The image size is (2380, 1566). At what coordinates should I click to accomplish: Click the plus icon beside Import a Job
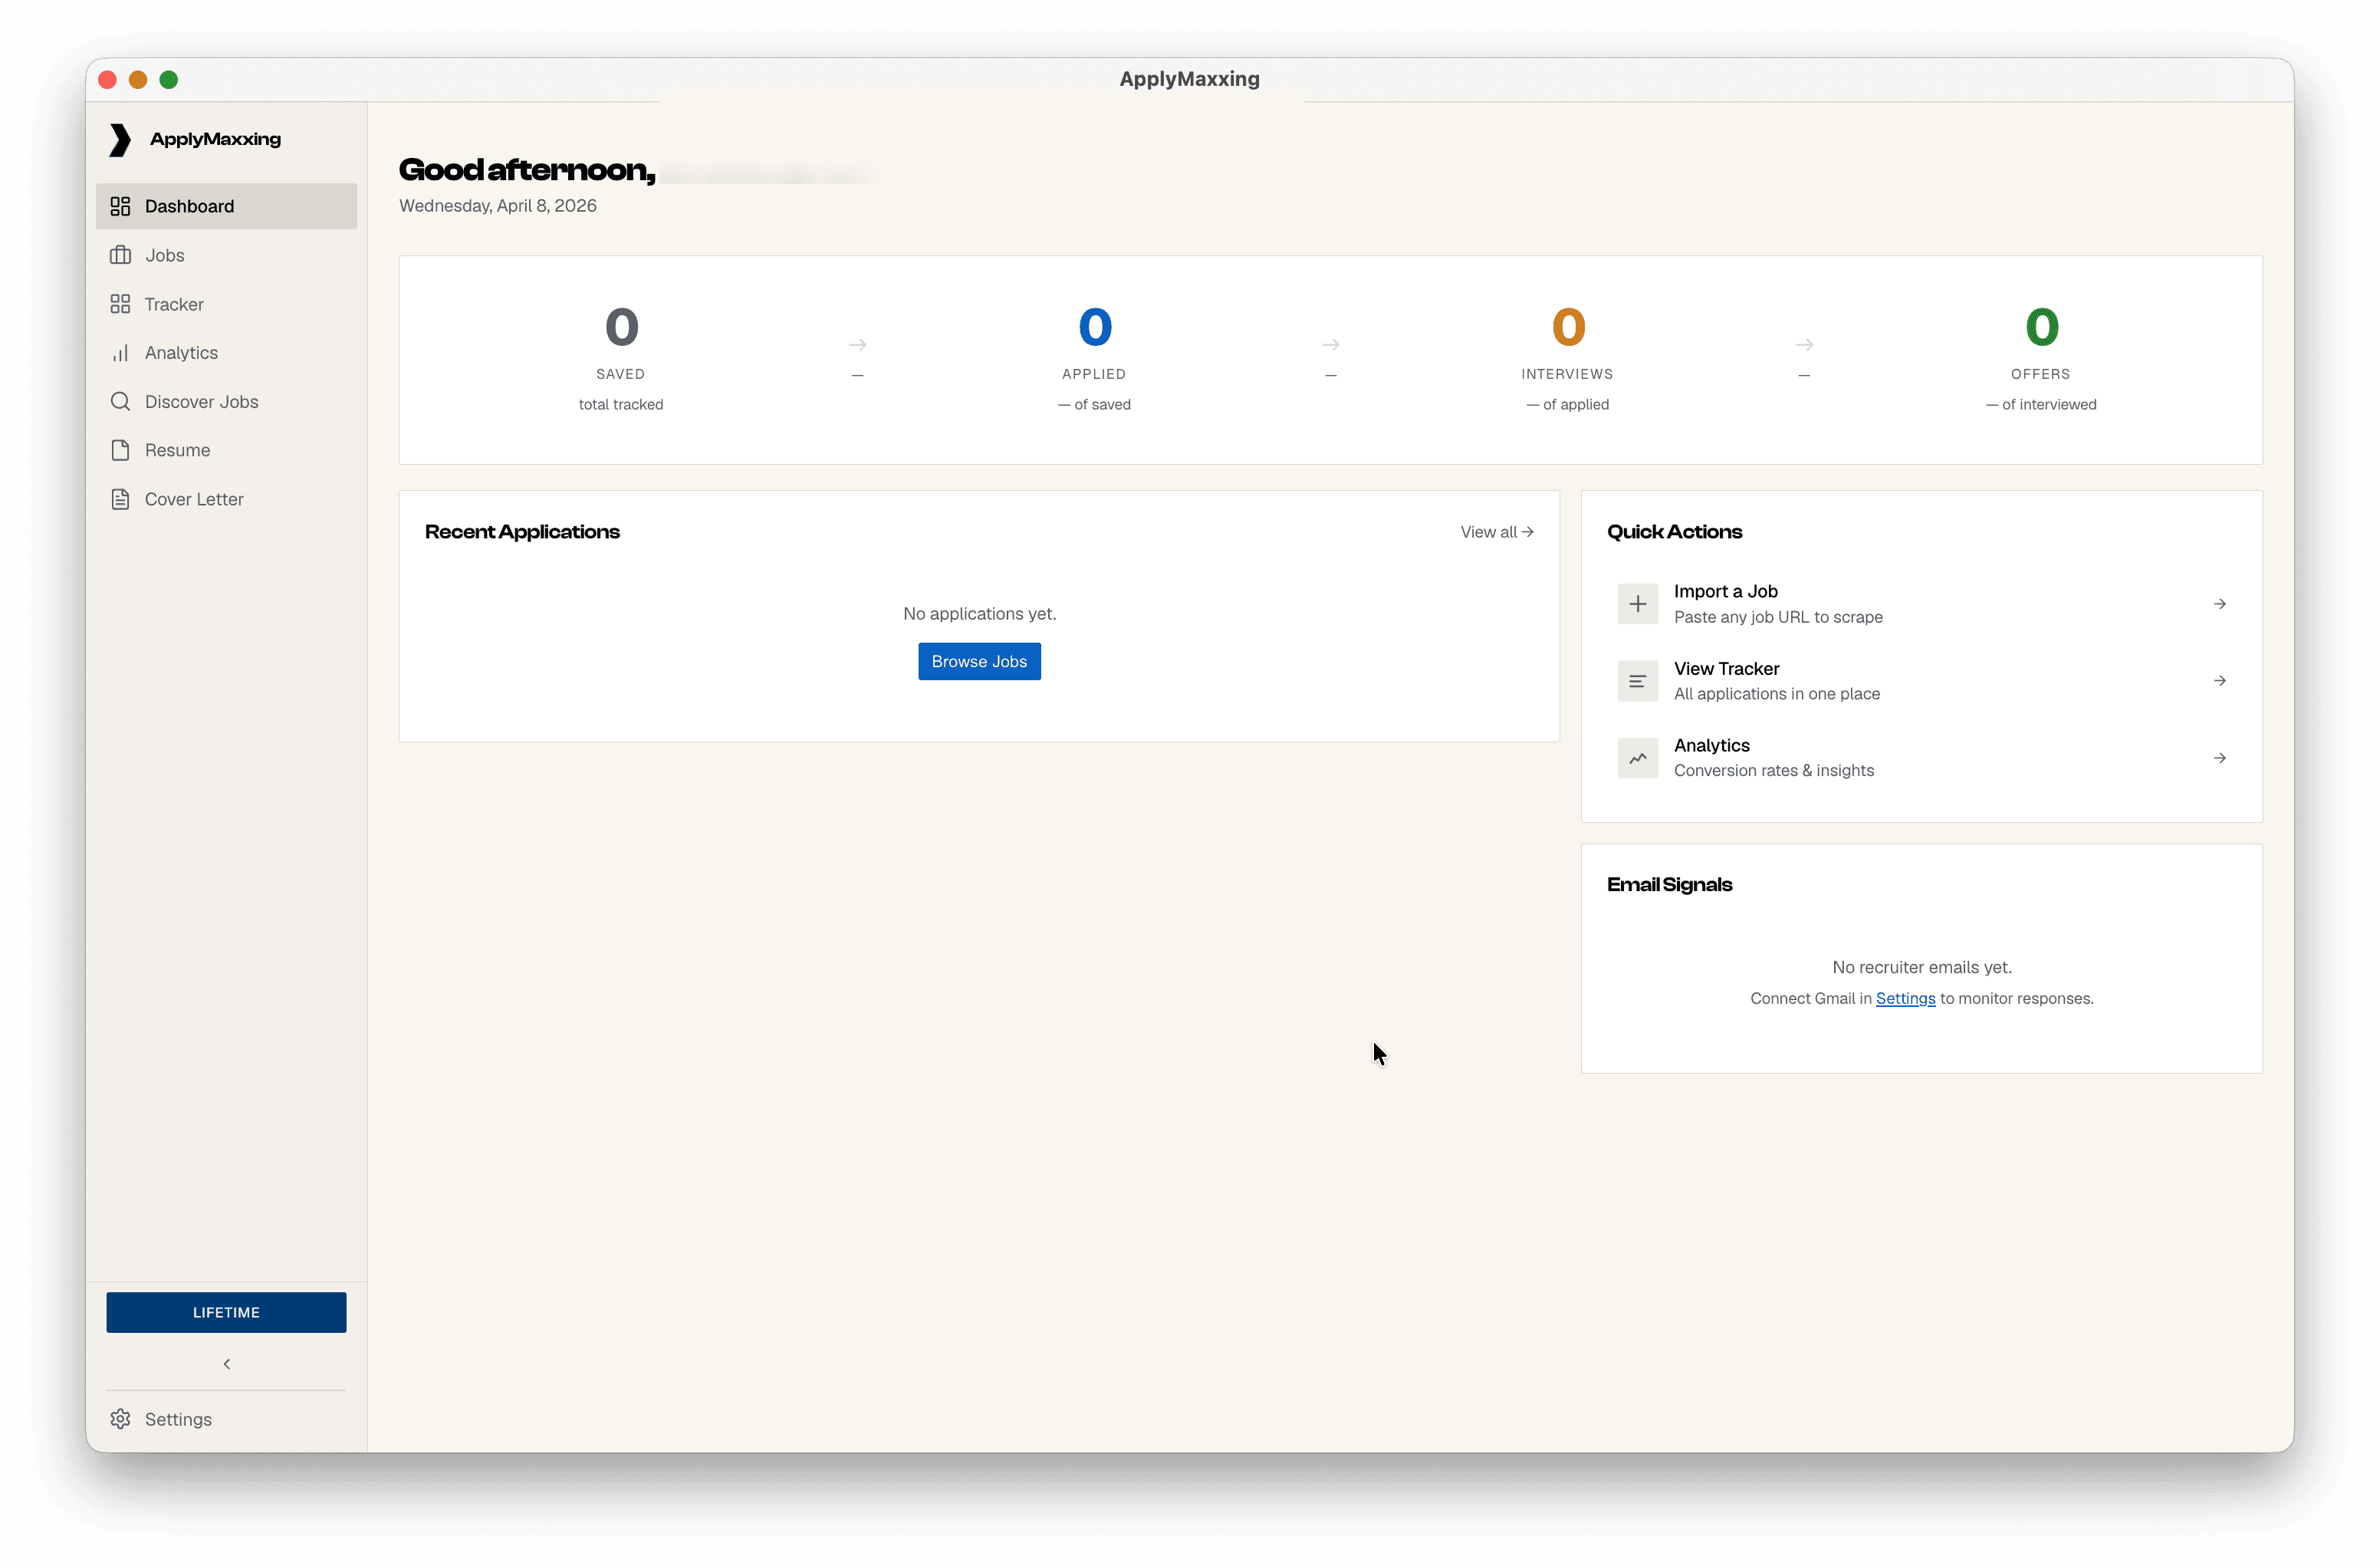pos(1638,604)
